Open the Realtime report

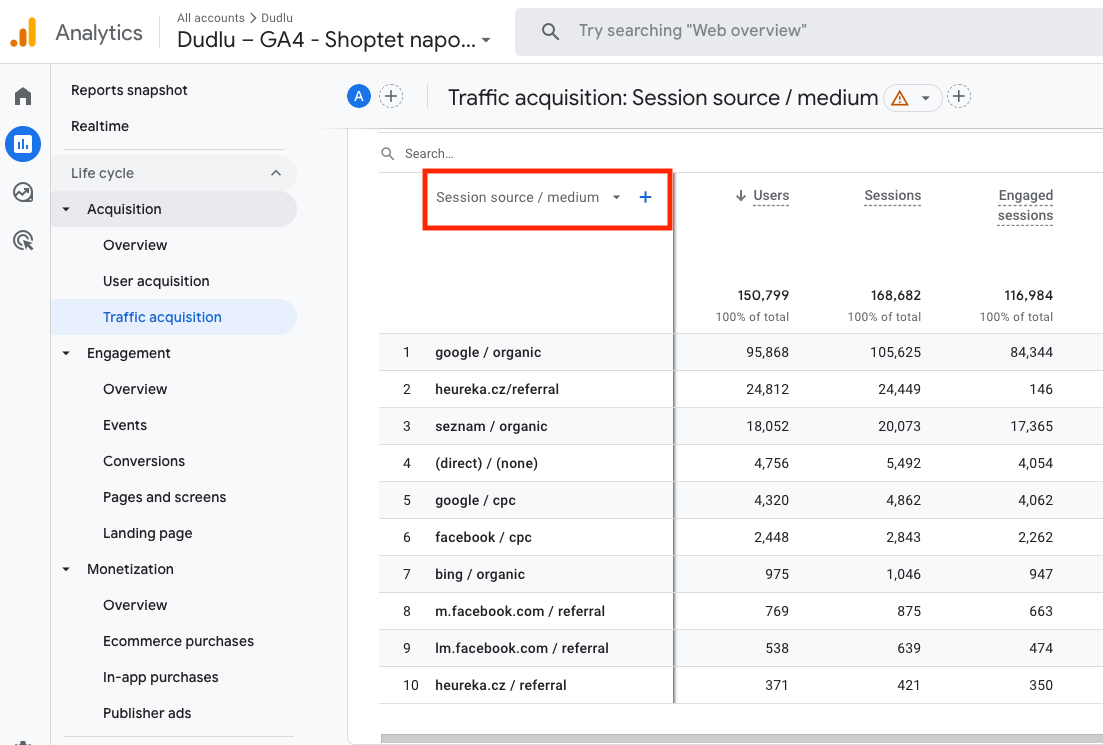click(100, 126)
